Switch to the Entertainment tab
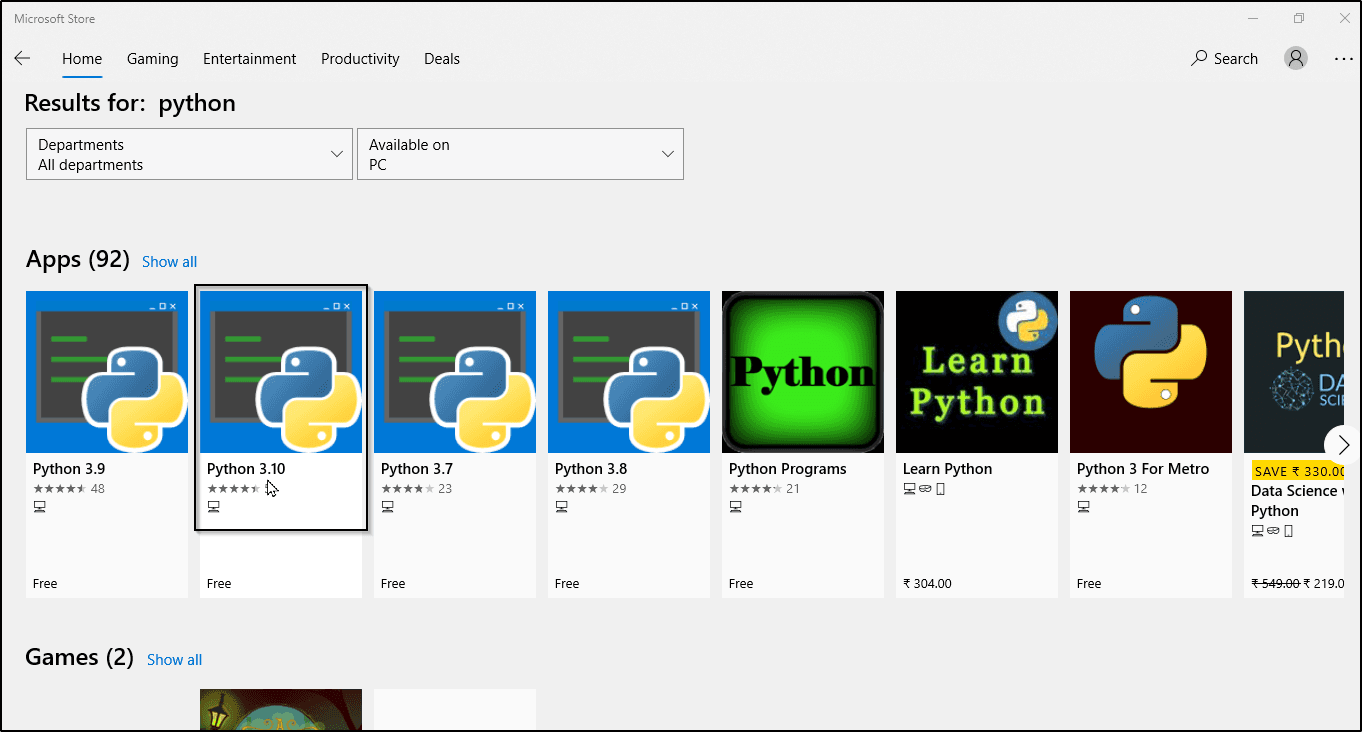Screen dimensions: 1362x732 point(250,59)
